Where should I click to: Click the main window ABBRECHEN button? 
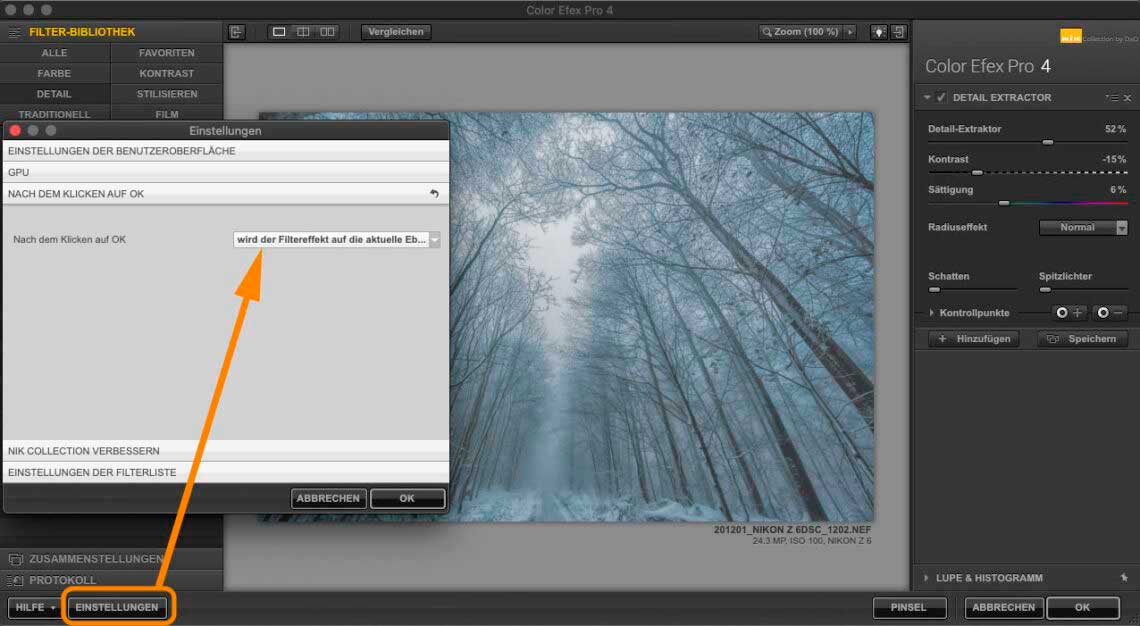(x=1003, y=607)
